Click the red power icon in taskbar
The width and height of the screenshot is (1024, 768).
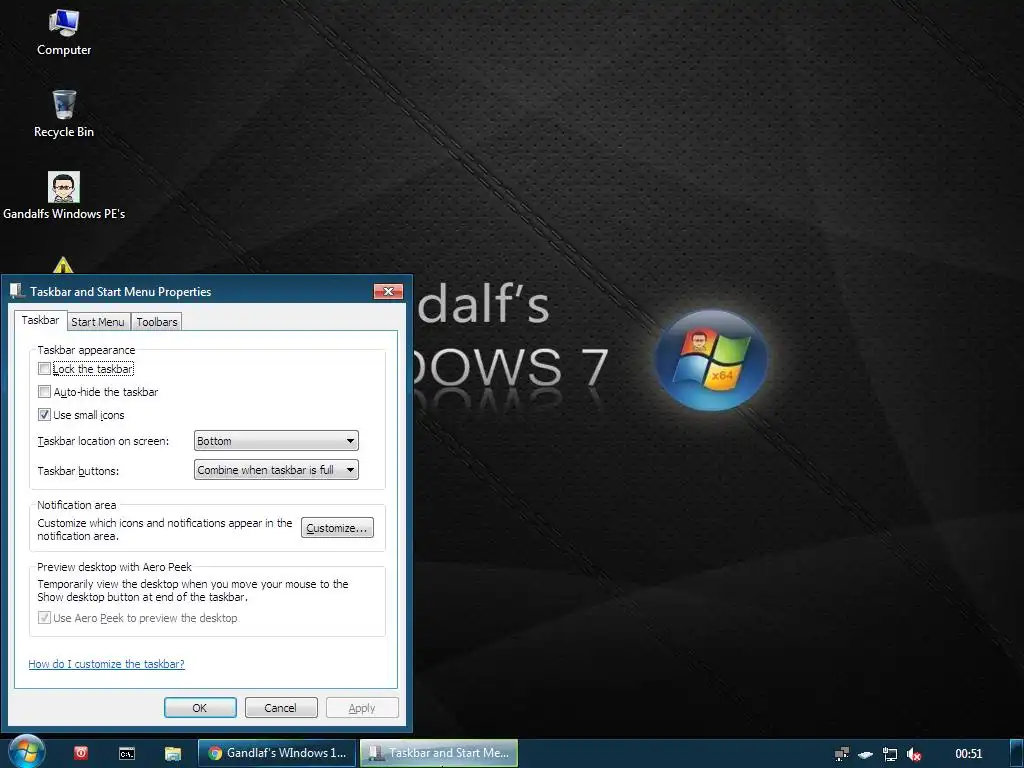coord(81,753)
